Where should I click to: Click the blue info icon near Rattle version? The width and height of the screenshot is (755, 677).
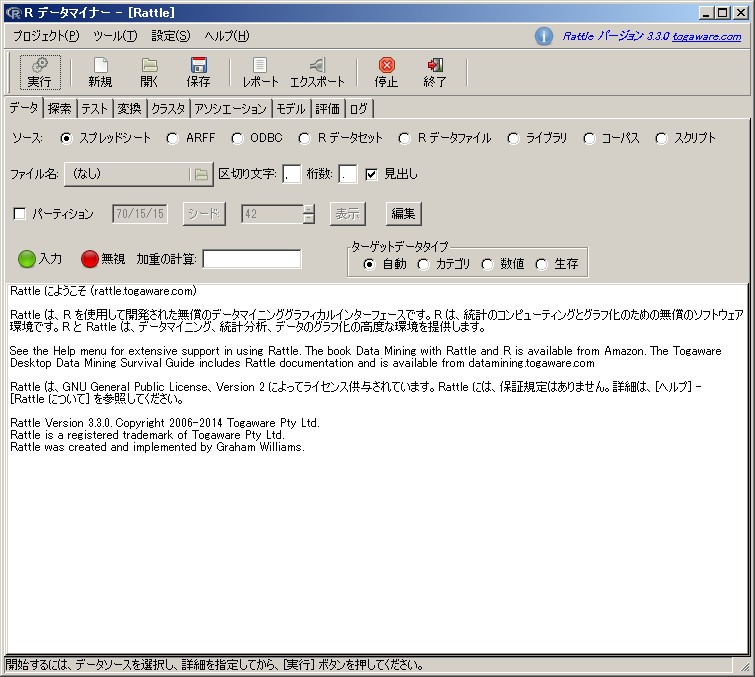(x=544, y=36)
